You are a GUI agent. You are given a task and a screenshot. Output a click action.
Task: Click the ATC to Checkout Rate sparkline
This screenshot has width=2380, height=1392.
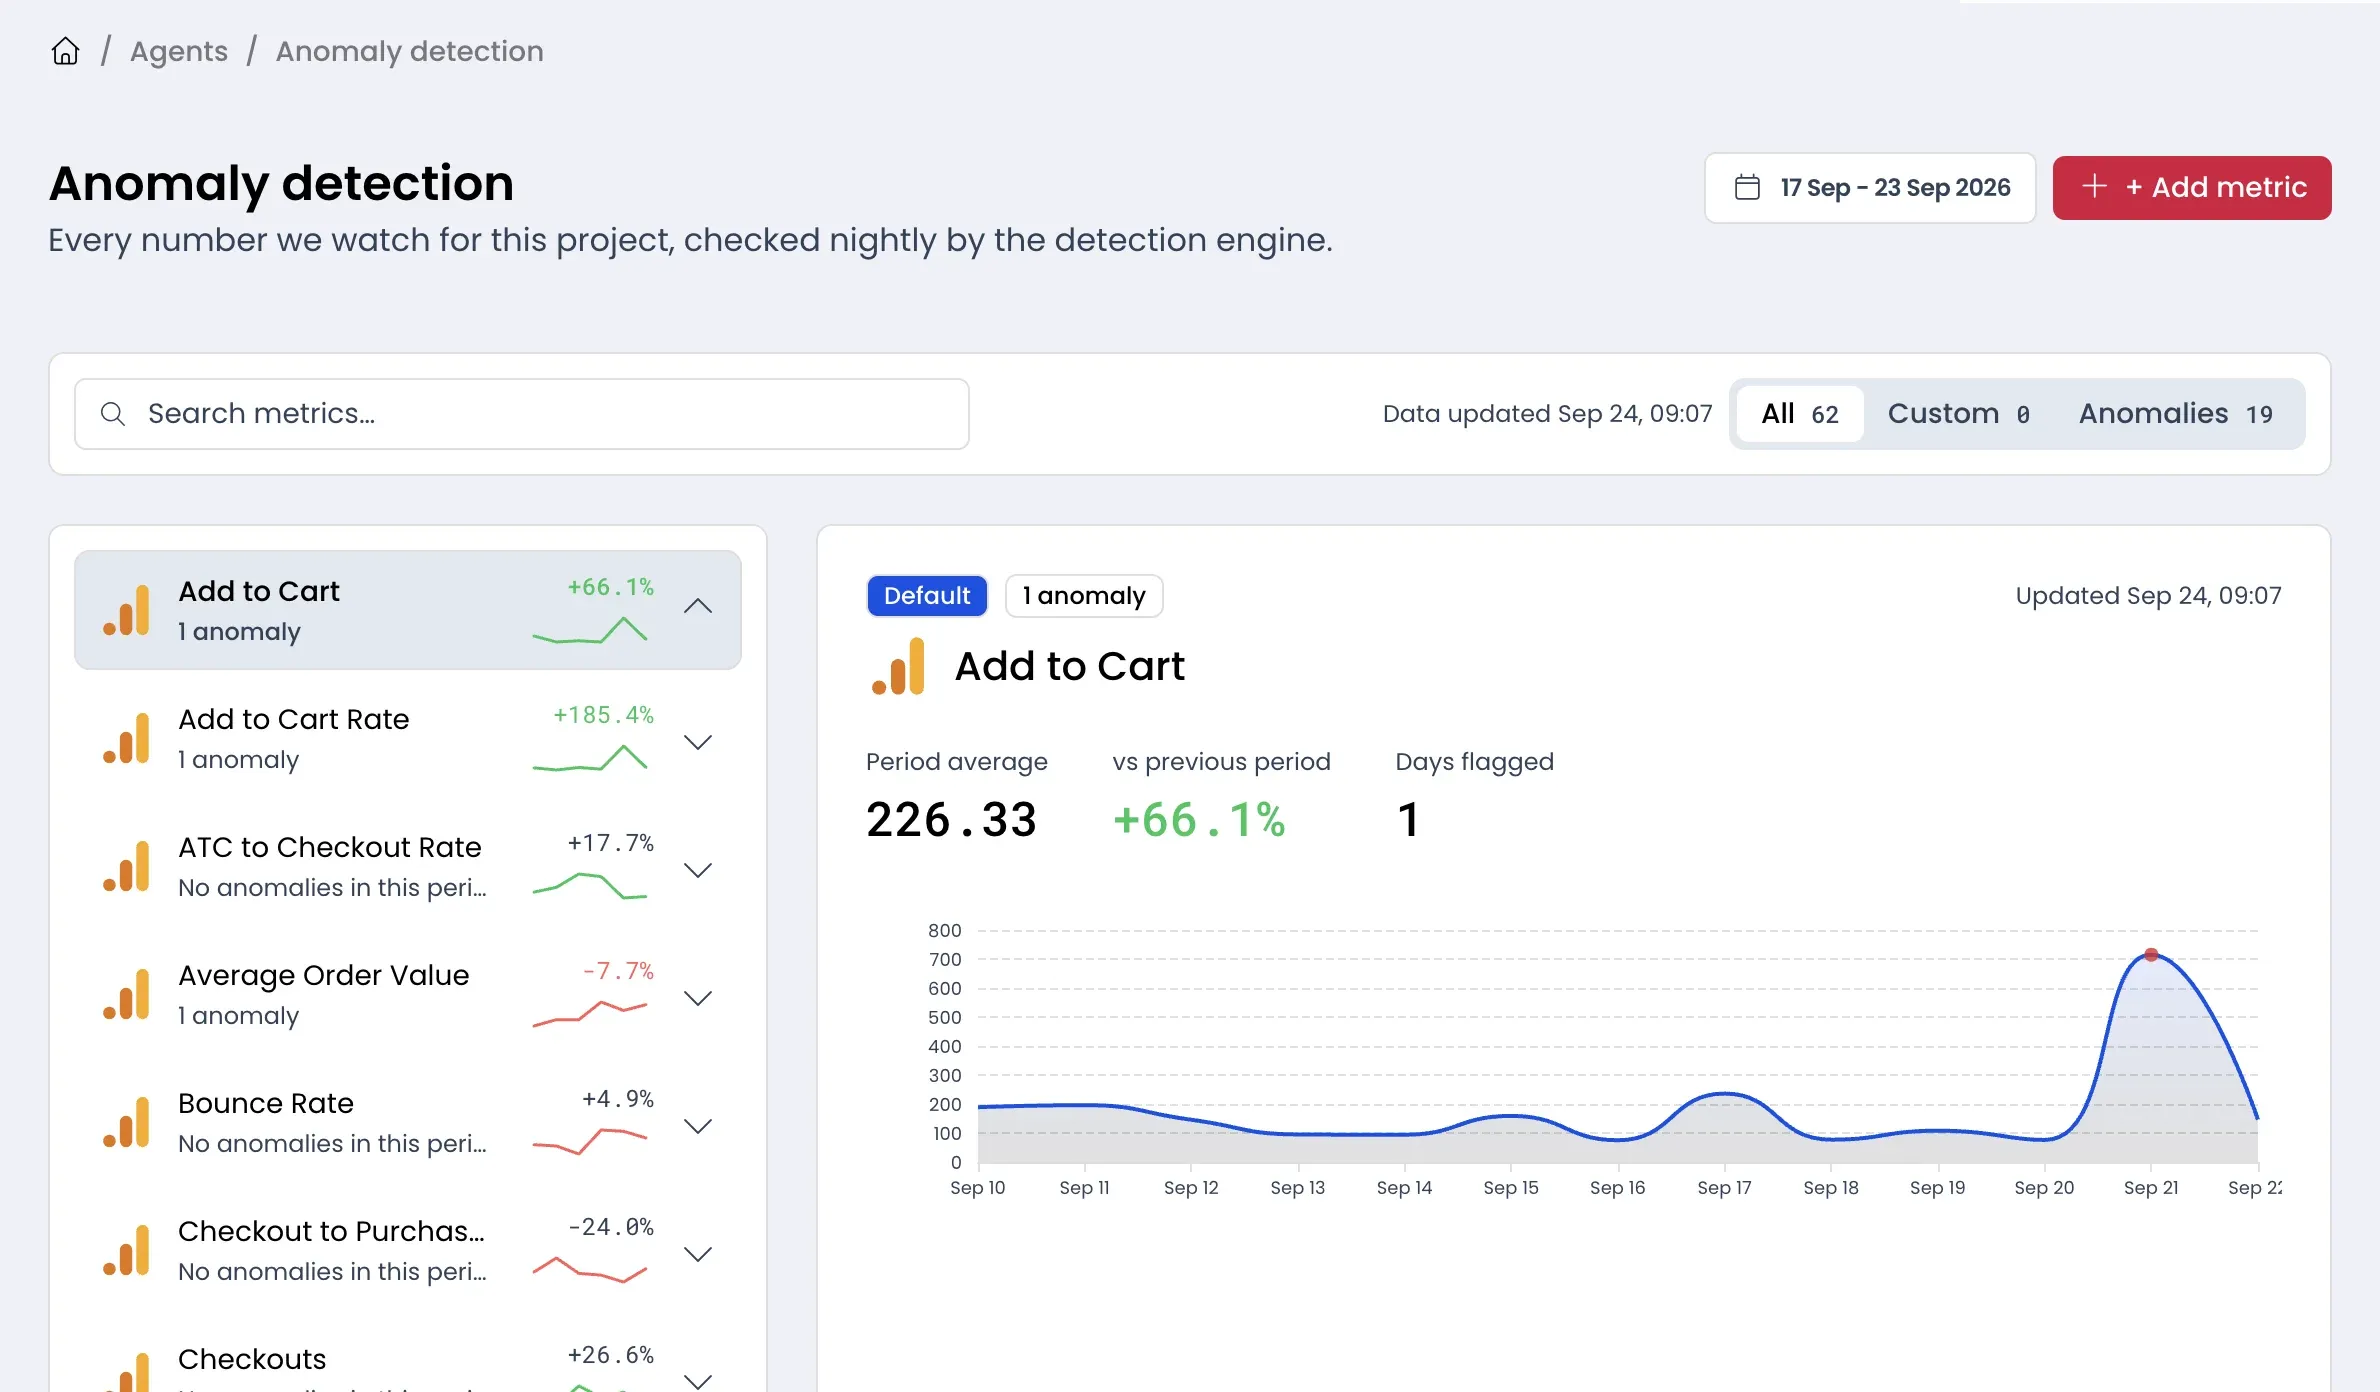590,886
